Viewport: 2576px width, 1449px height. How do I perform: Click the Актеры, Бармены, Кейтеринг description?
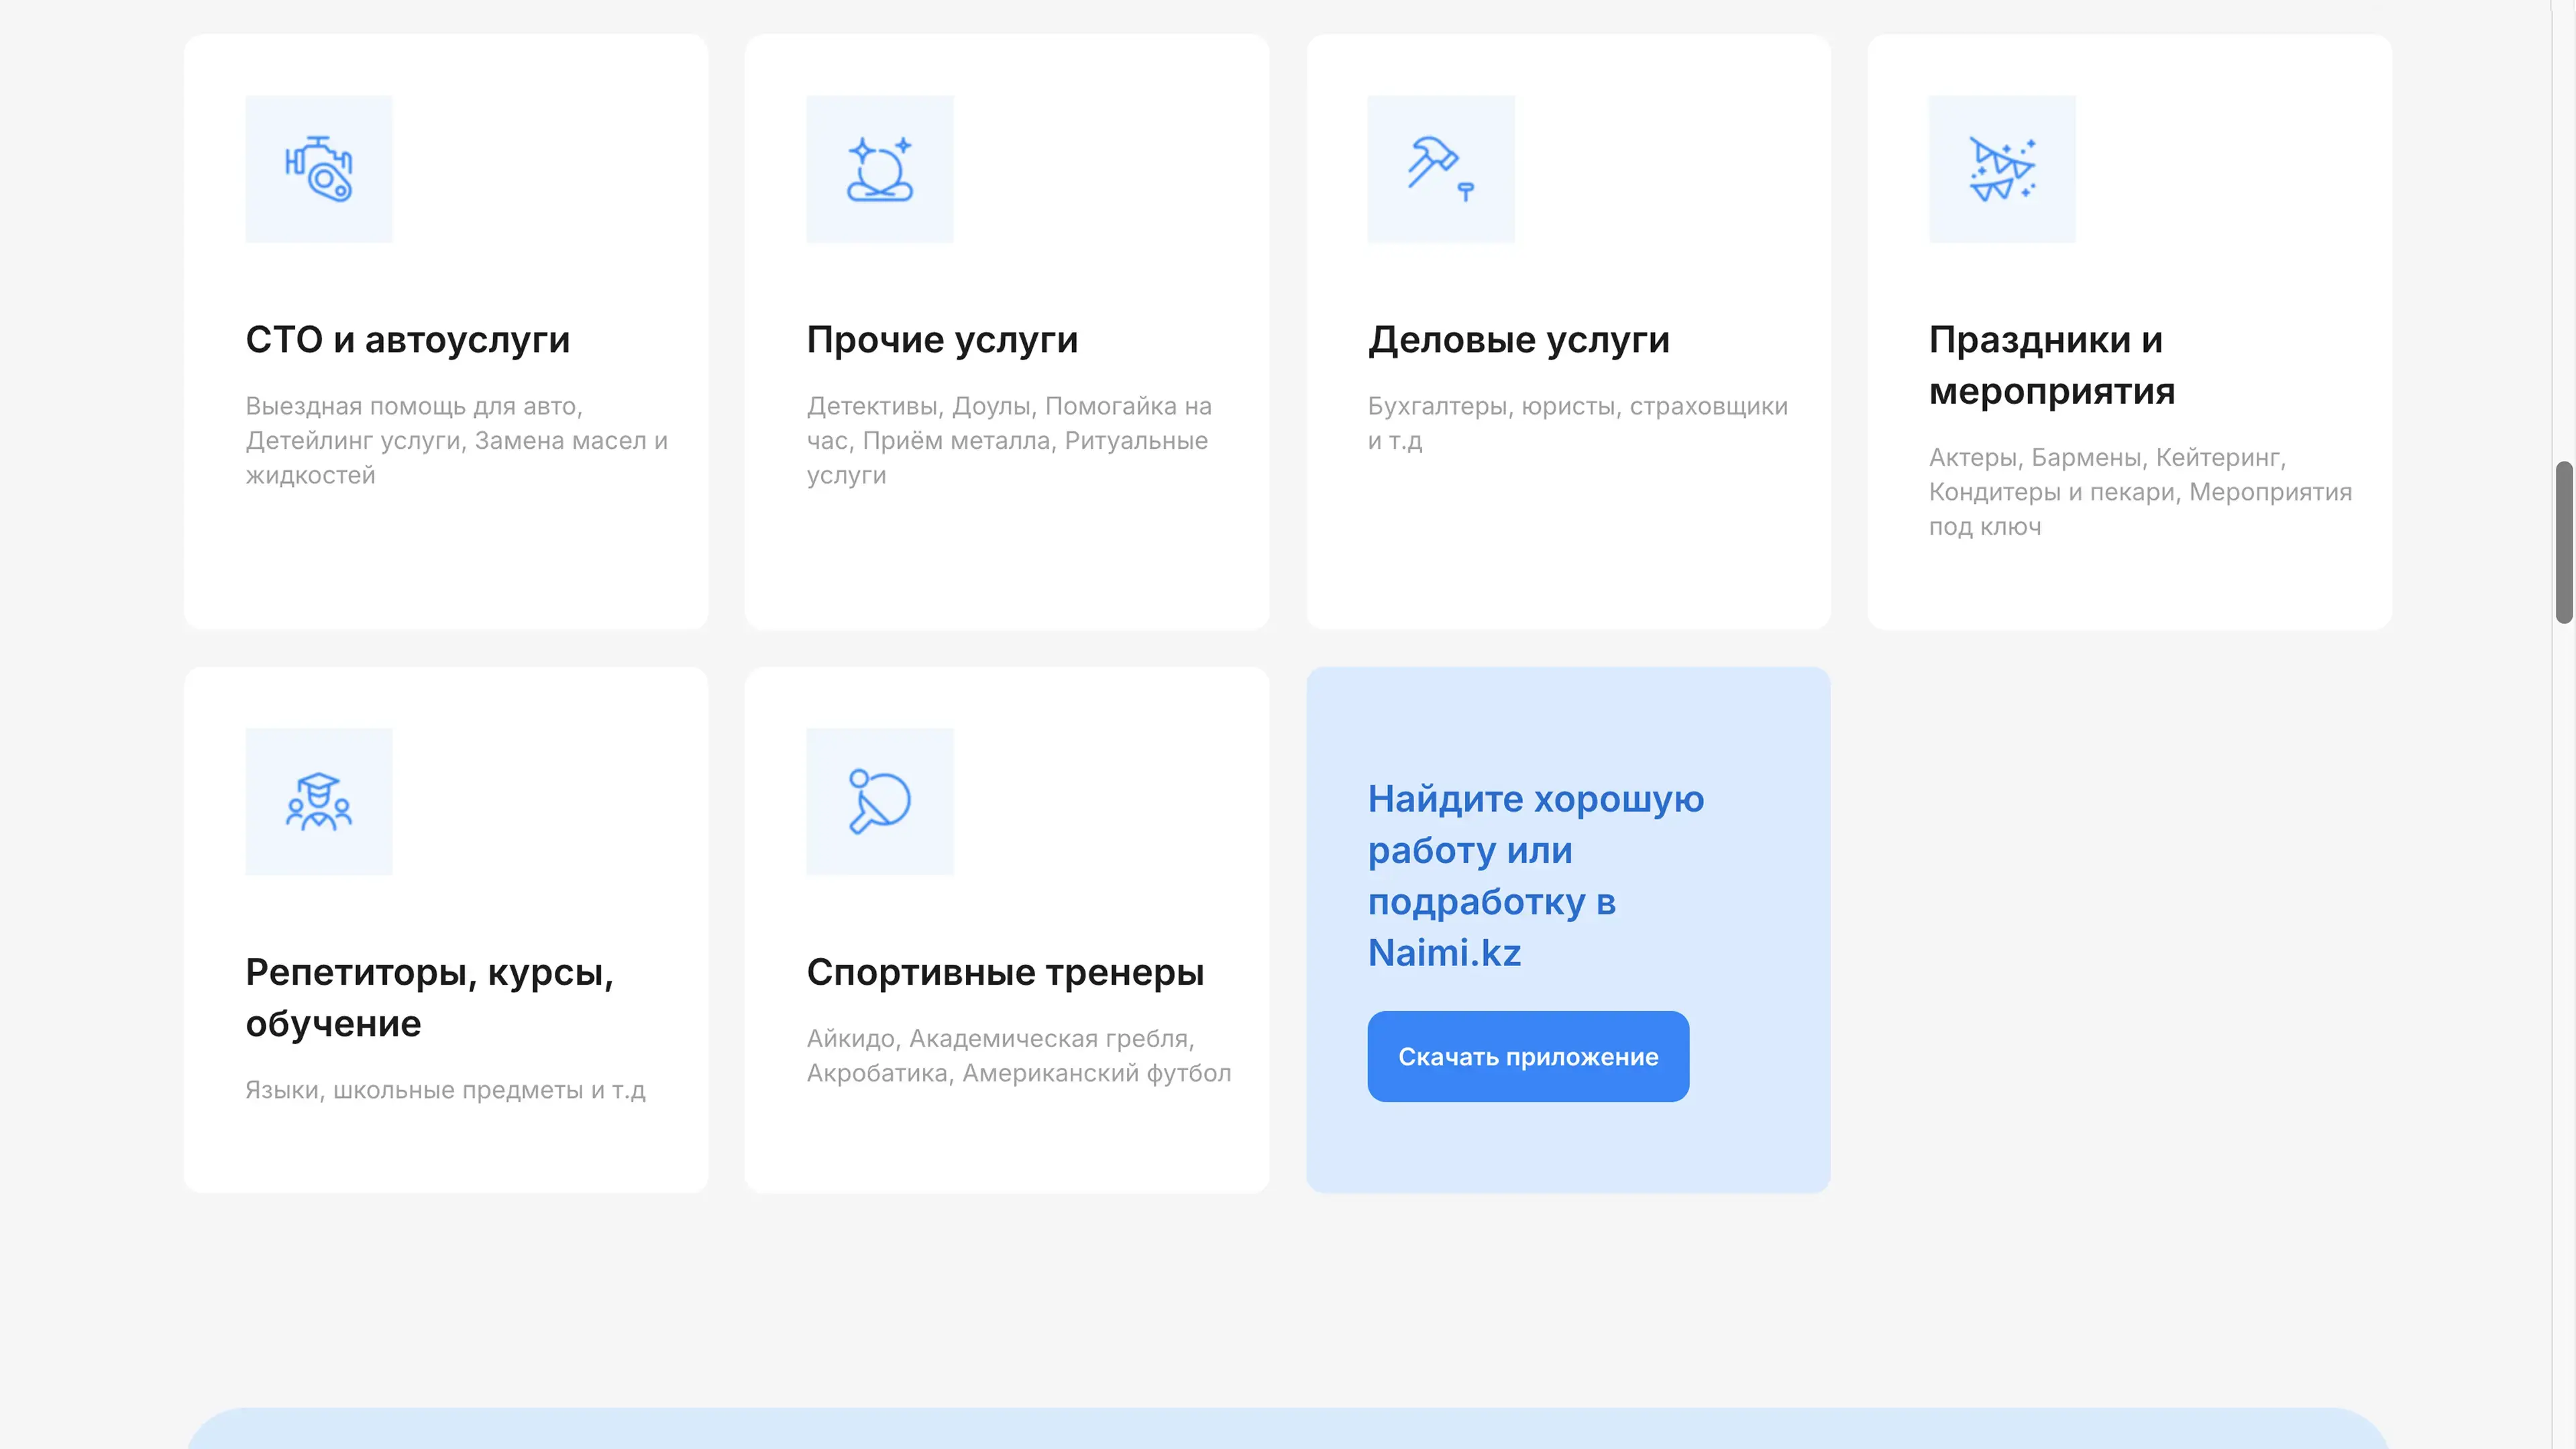2139,491
